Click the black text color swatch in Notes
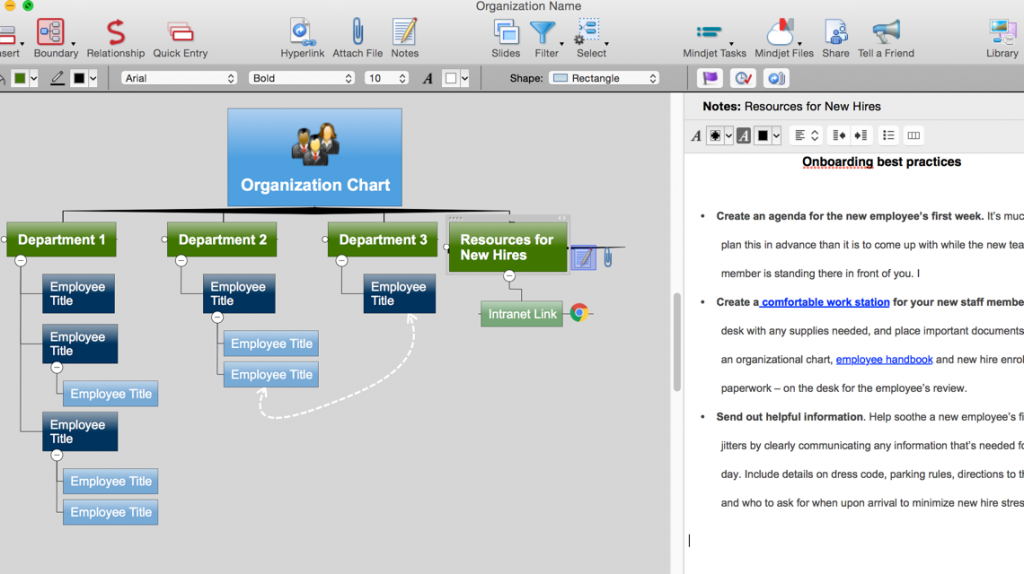The image size is (1024, 574). (762, 136)
